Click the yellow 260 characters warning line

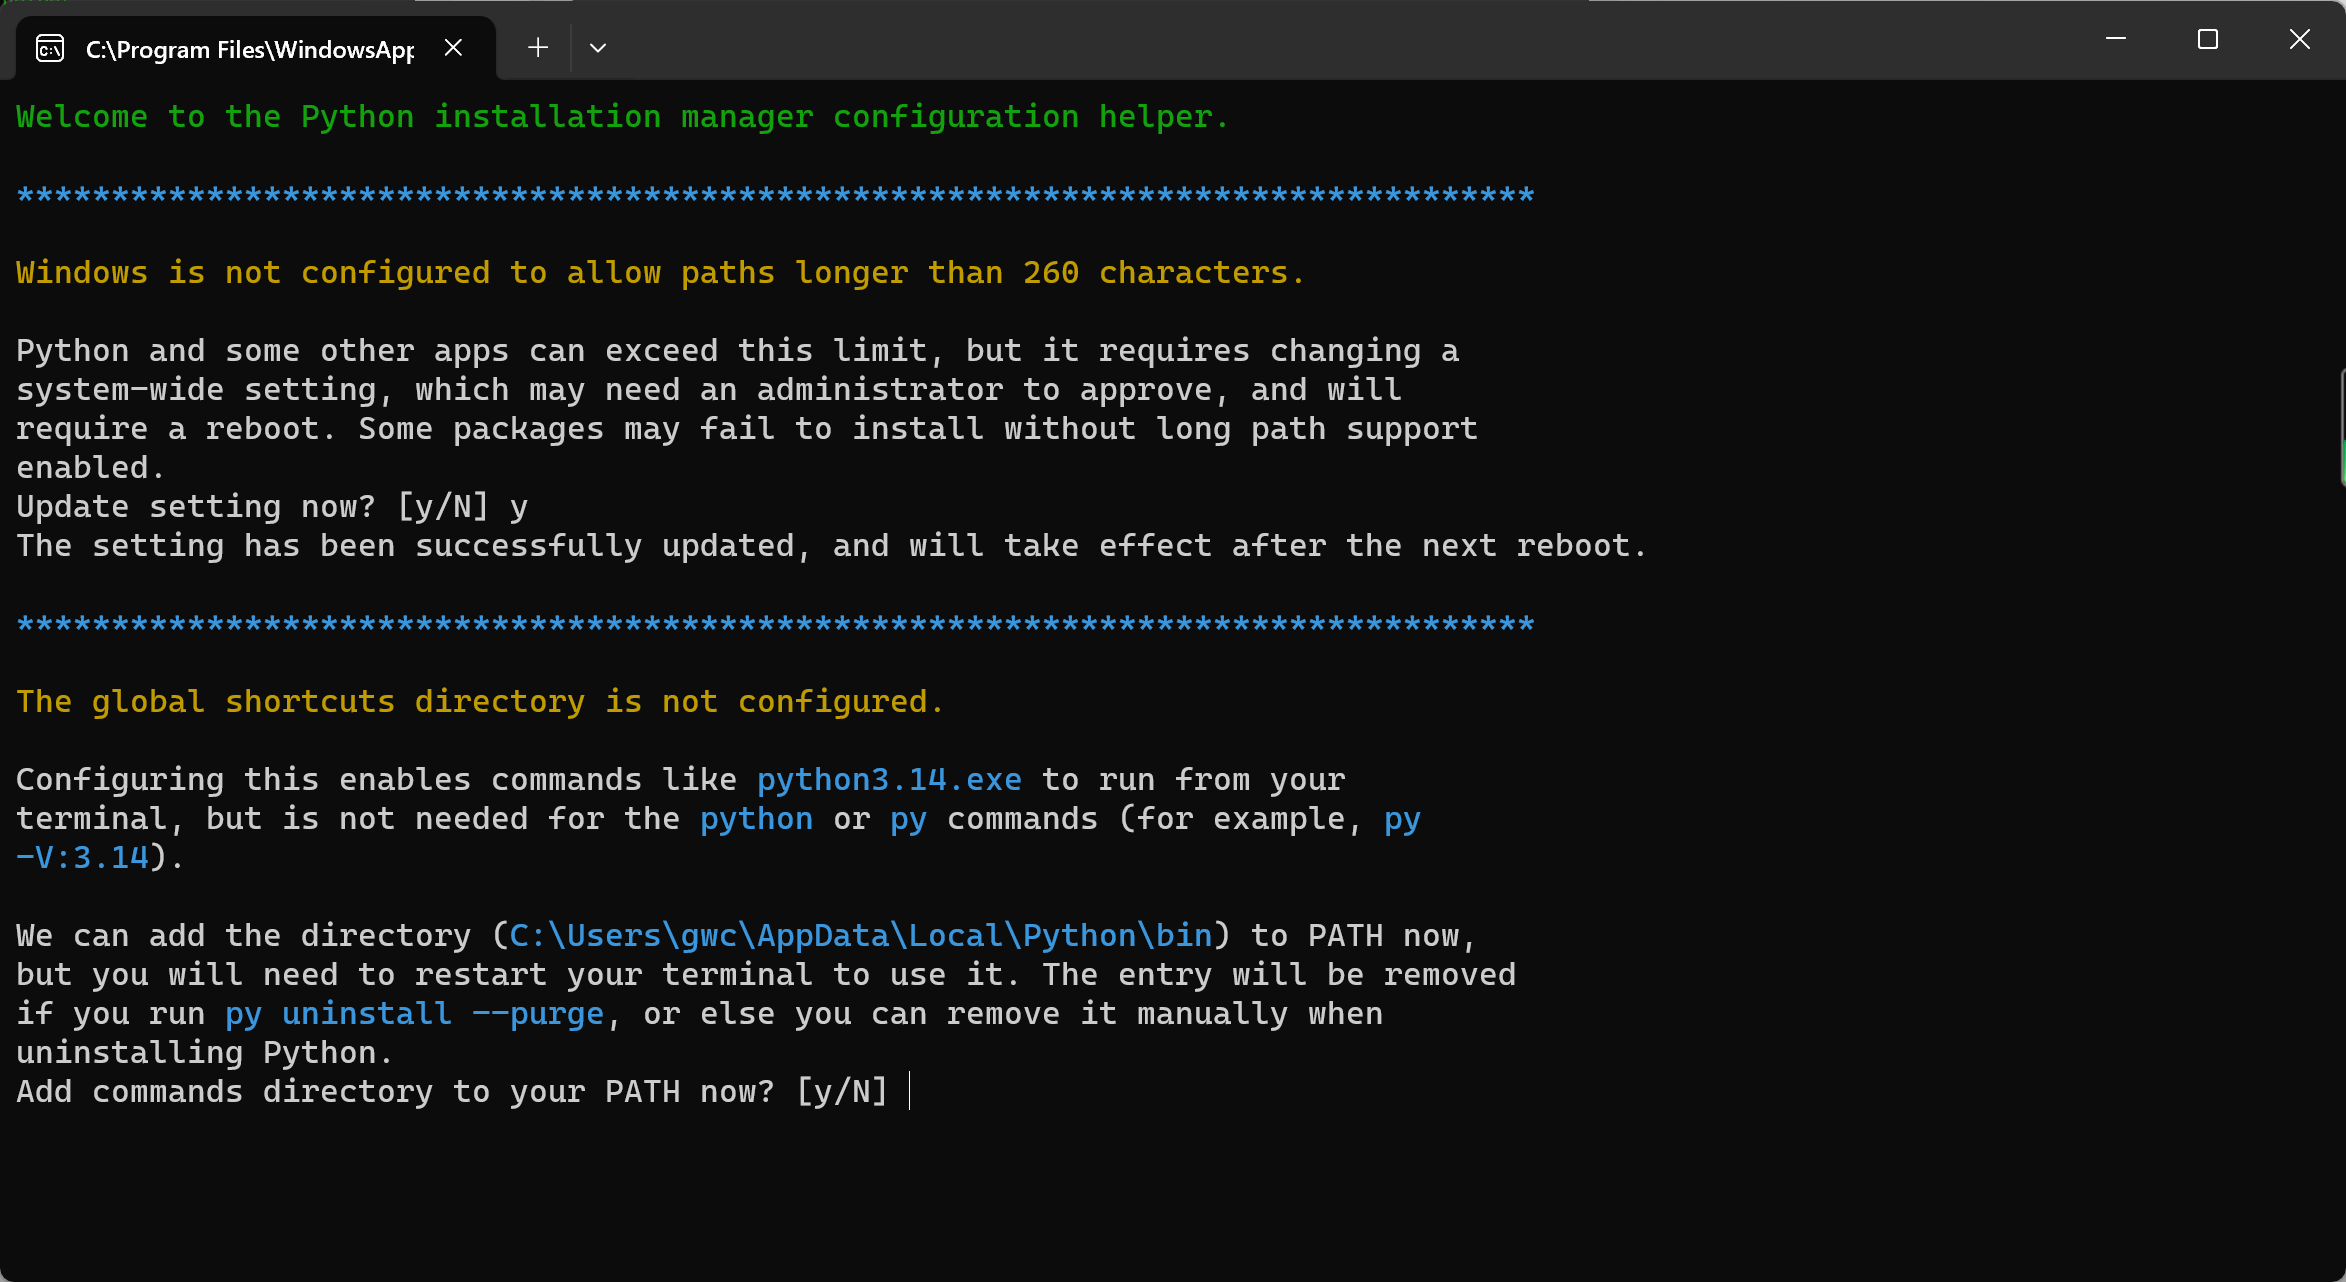click(660, 273)
